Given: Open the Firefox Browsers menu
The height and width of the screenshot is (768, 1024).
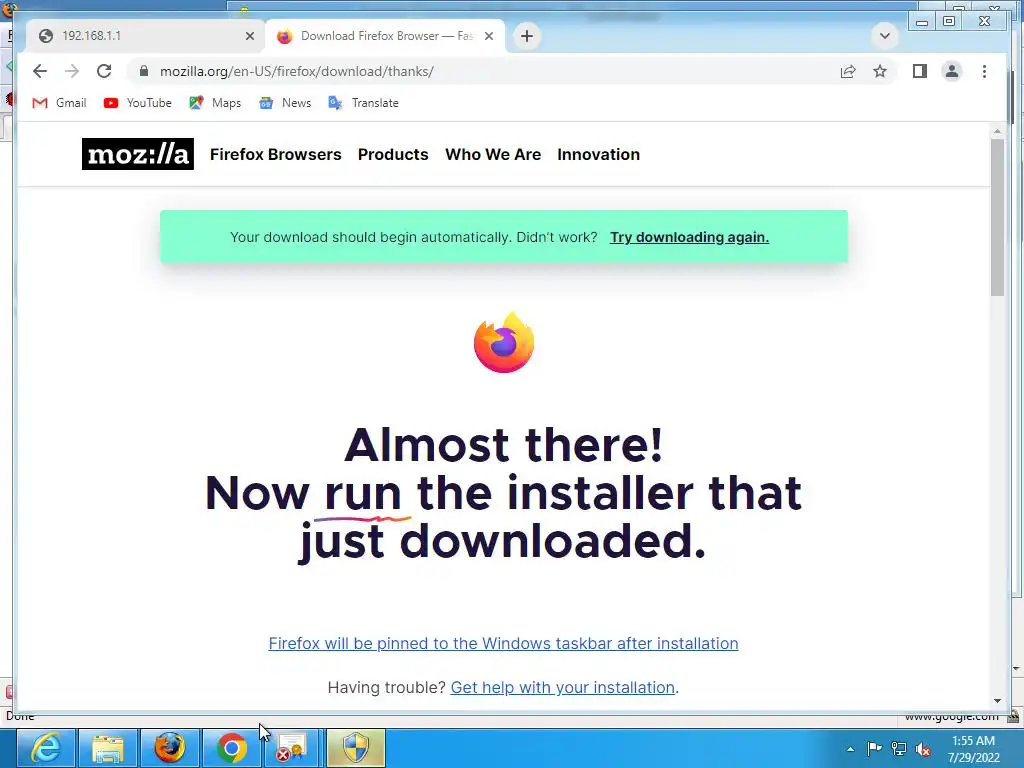Looking at the screenshot, I should [x=276, y=155].
